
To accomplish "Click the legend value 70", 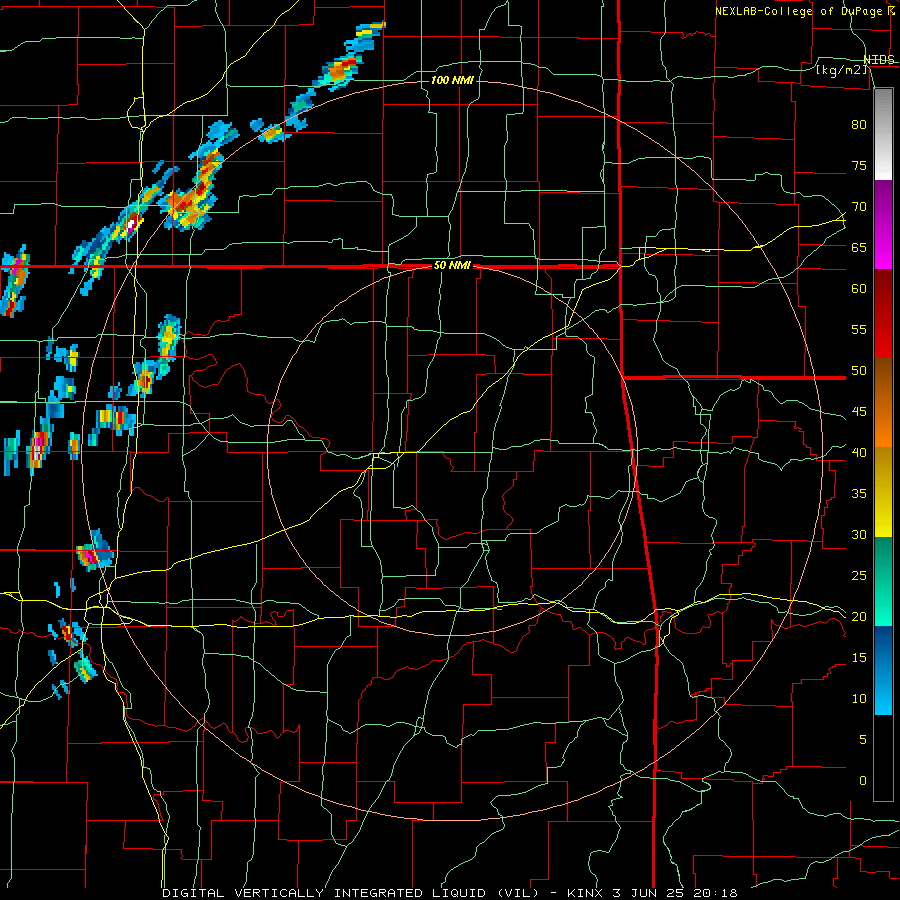I will click(859, 207).
